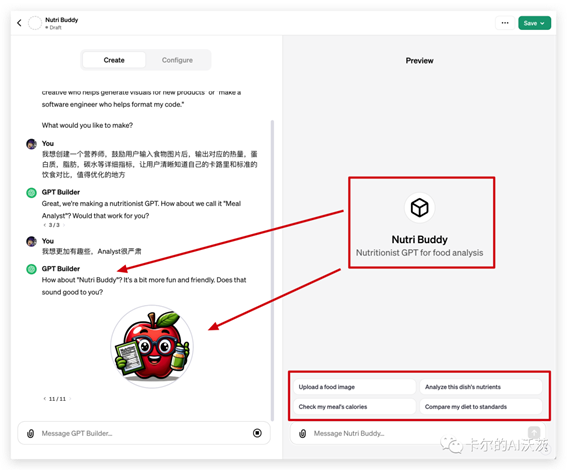The height and width of the screenshot is (470, 567).
Task: Click the cube icon above Nutri Buddy title
Action: pyautogui.click(x=419, y=208)
